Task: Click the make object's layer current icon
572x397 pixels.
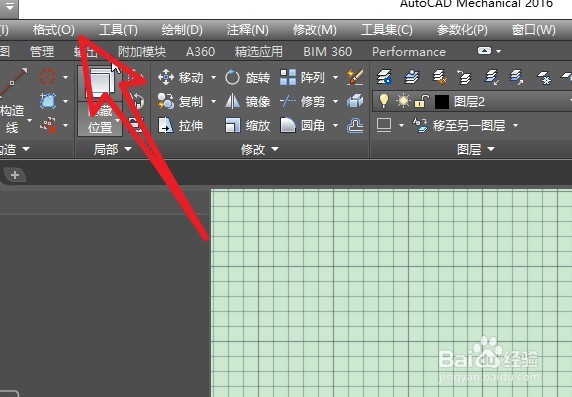Action: pos(412,77)
